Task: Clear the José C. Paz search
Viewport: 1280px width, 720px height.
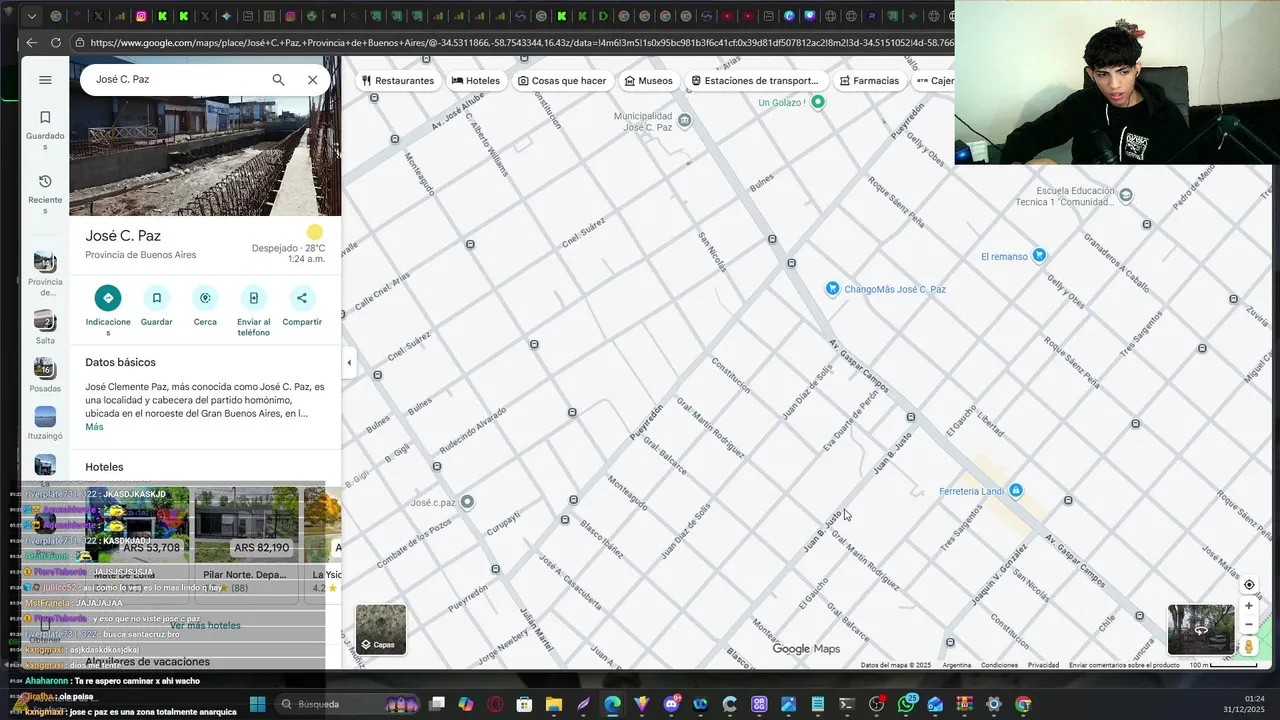Action: 312,80
